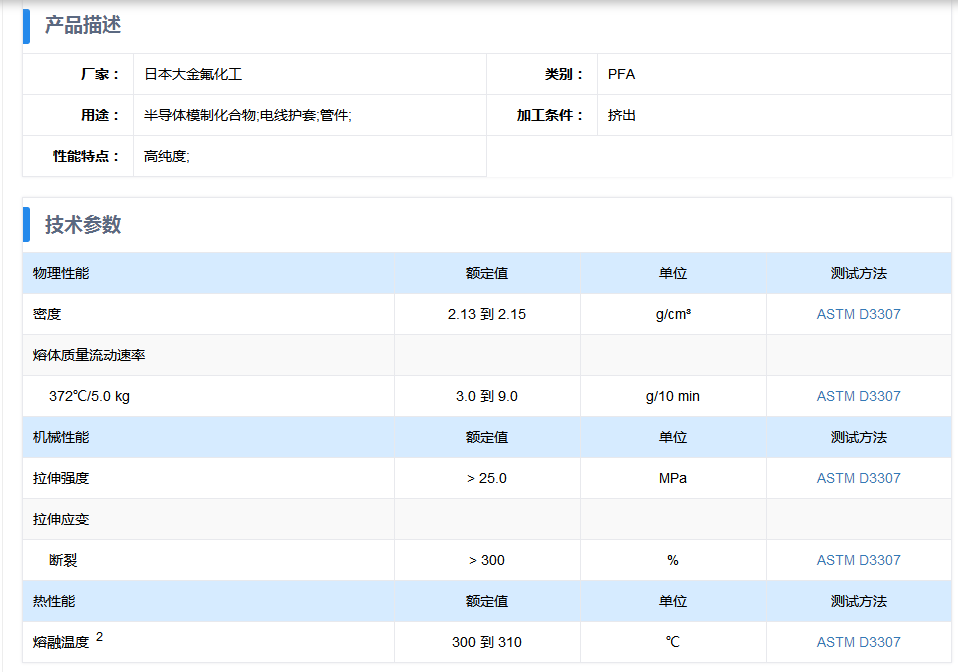The image size is (958, 672).
Task: Click the 挤出 processing condition value
Action: [x=621, y=115]
